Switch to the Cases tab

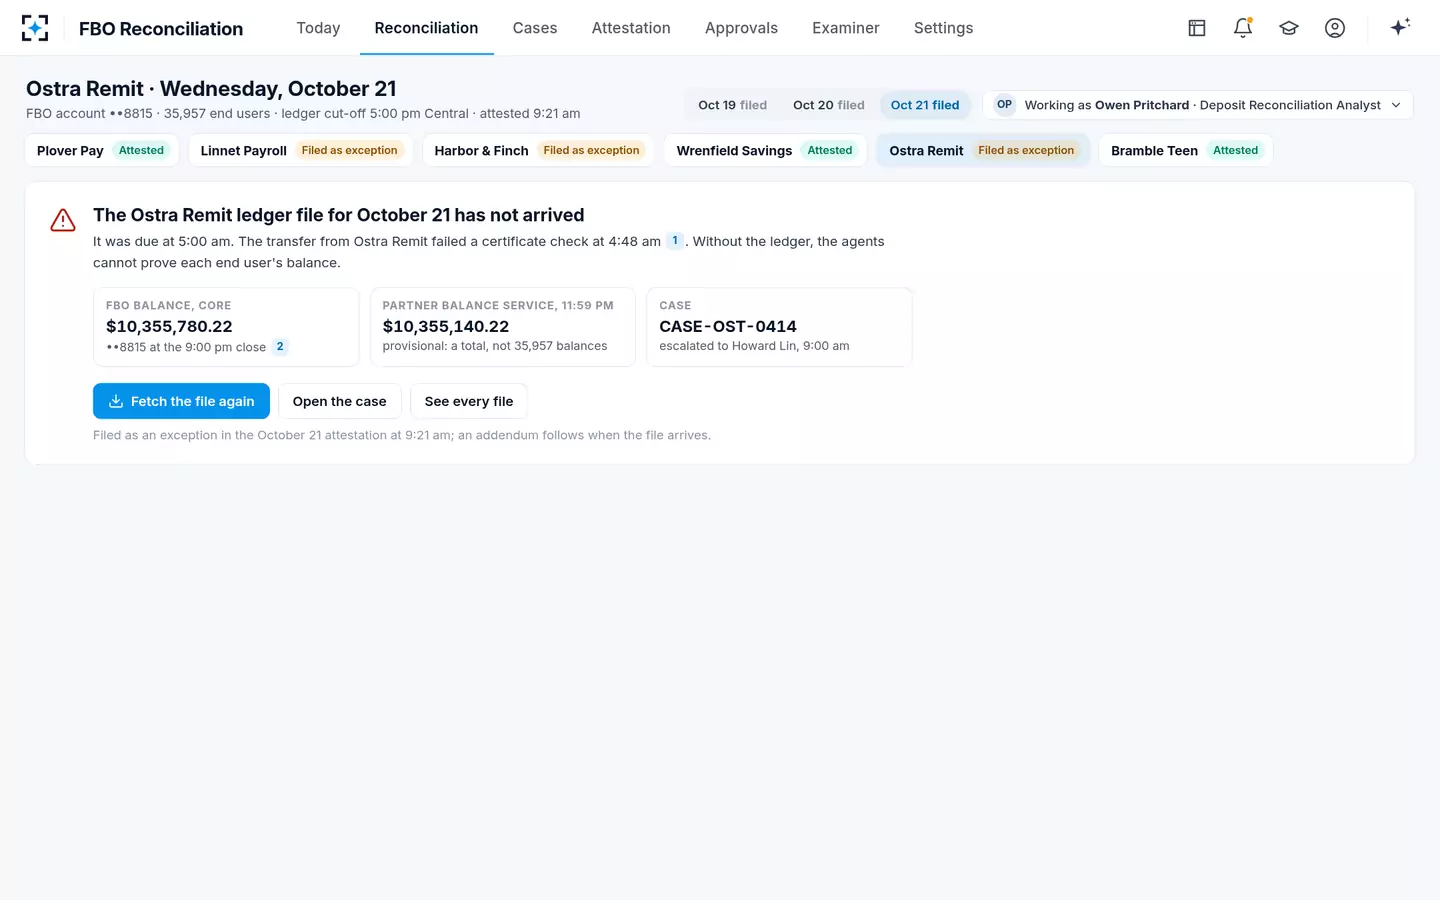tap(535, 28)
